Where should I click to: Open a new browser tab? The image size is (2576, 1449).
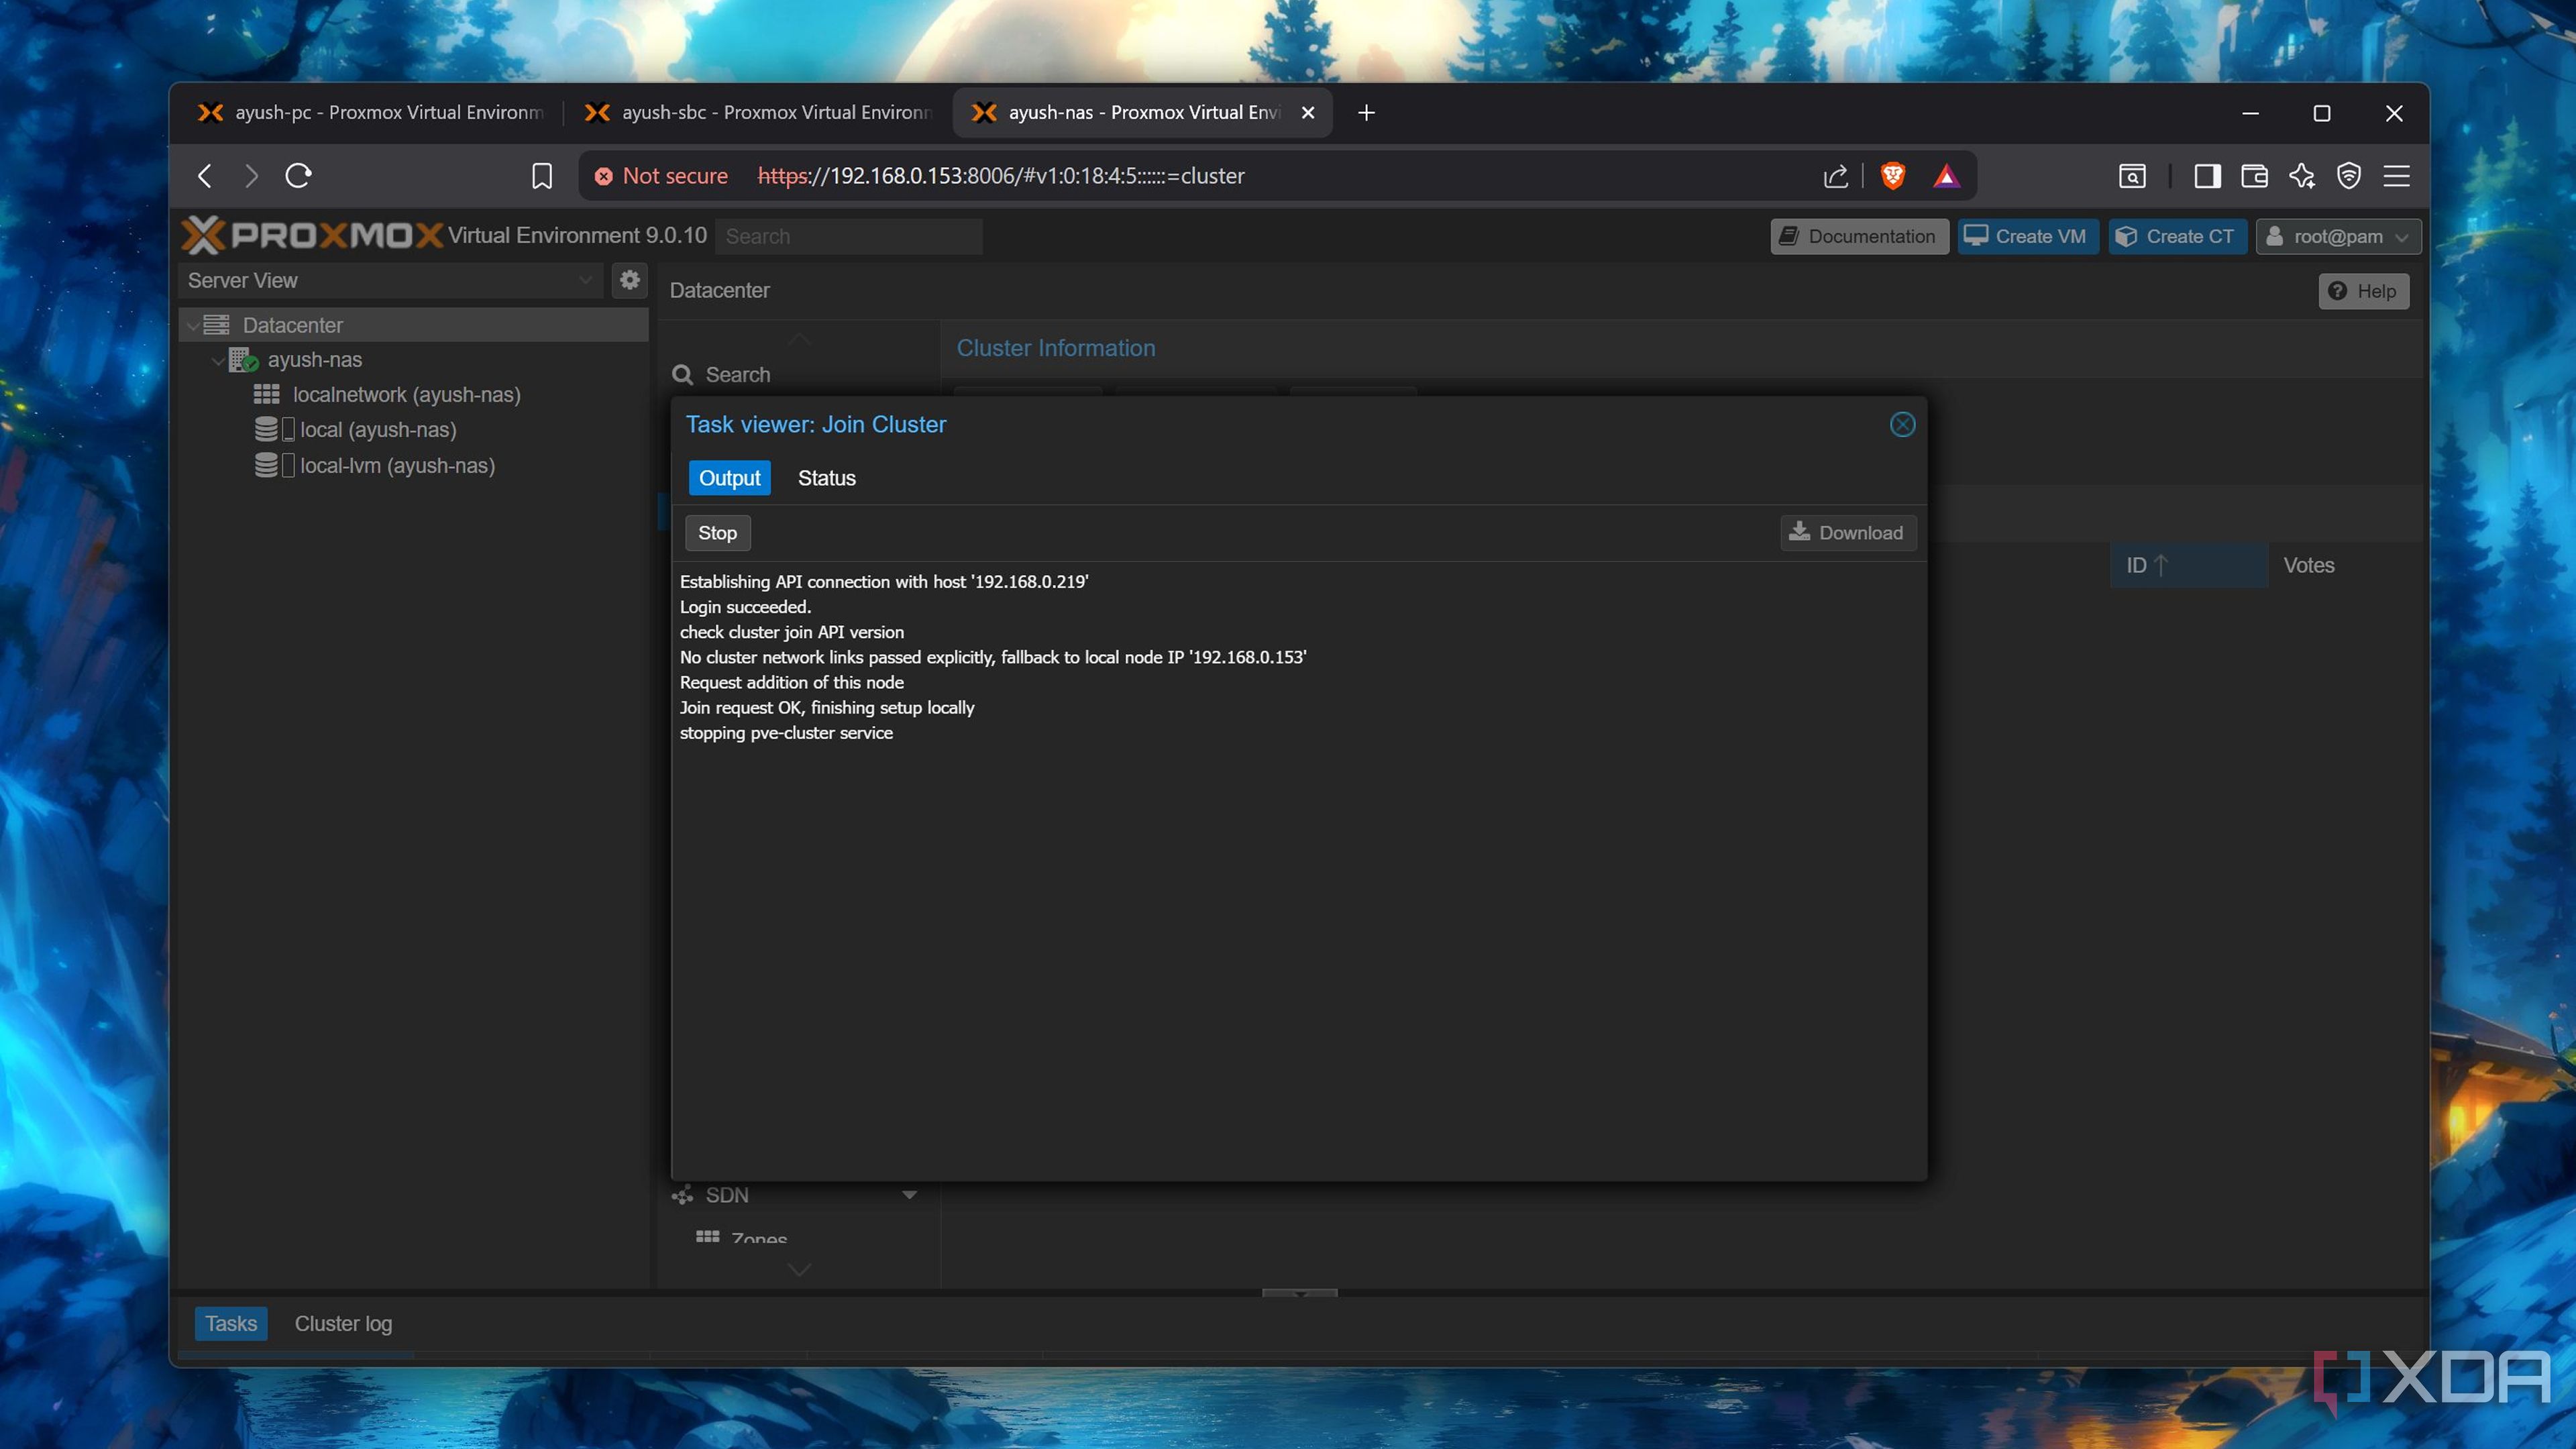[x=1366, y=112]
